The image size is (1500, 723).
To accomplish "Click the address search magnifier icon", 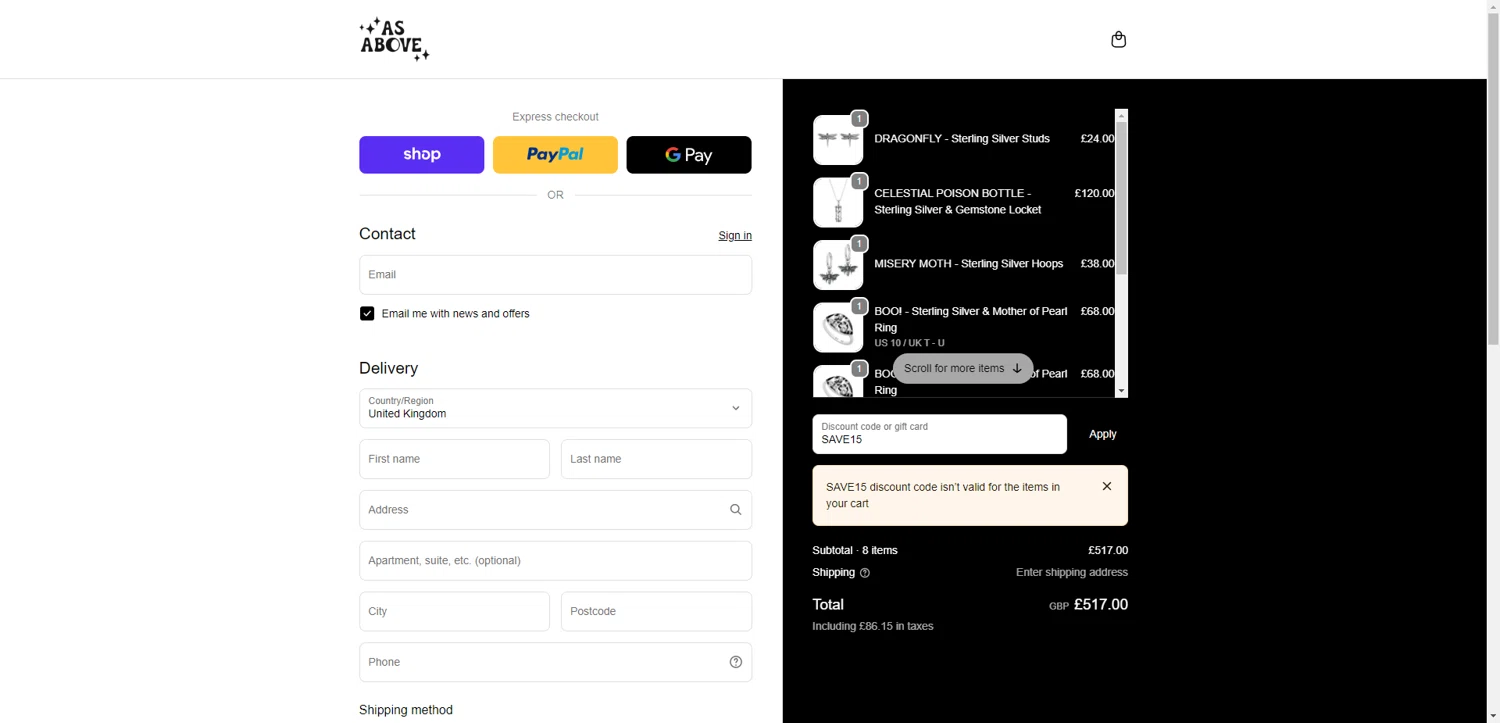I will pyautogui.click(x=735, y=510).
